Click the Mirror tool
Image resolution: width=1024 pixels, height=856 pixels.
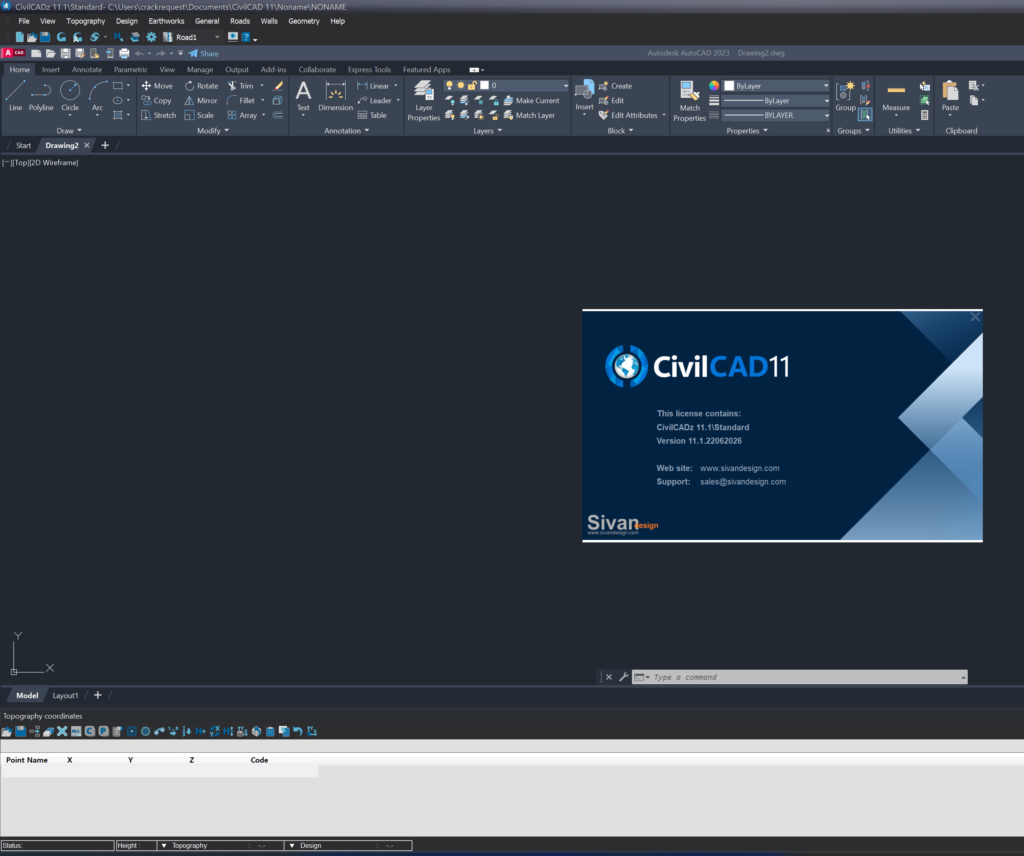(200, 101)
